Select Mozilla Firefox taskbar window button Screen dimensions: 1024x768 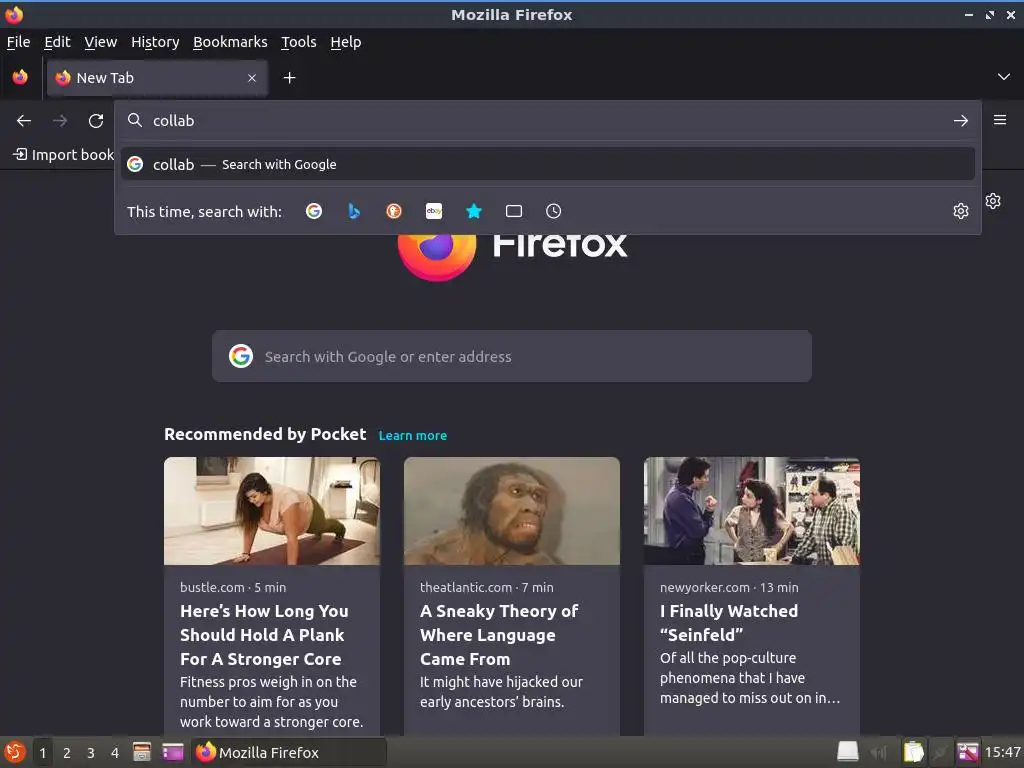[x=289, y=752]
